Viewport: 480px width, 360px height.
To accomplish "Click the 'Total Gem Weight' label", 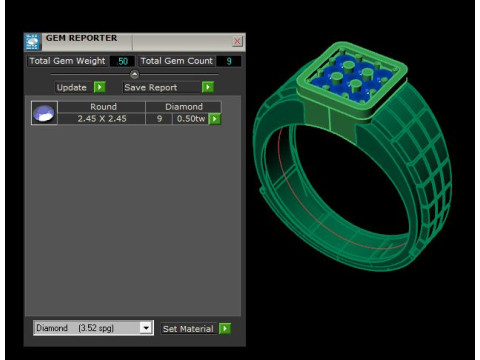I will [x=67, y=61].
